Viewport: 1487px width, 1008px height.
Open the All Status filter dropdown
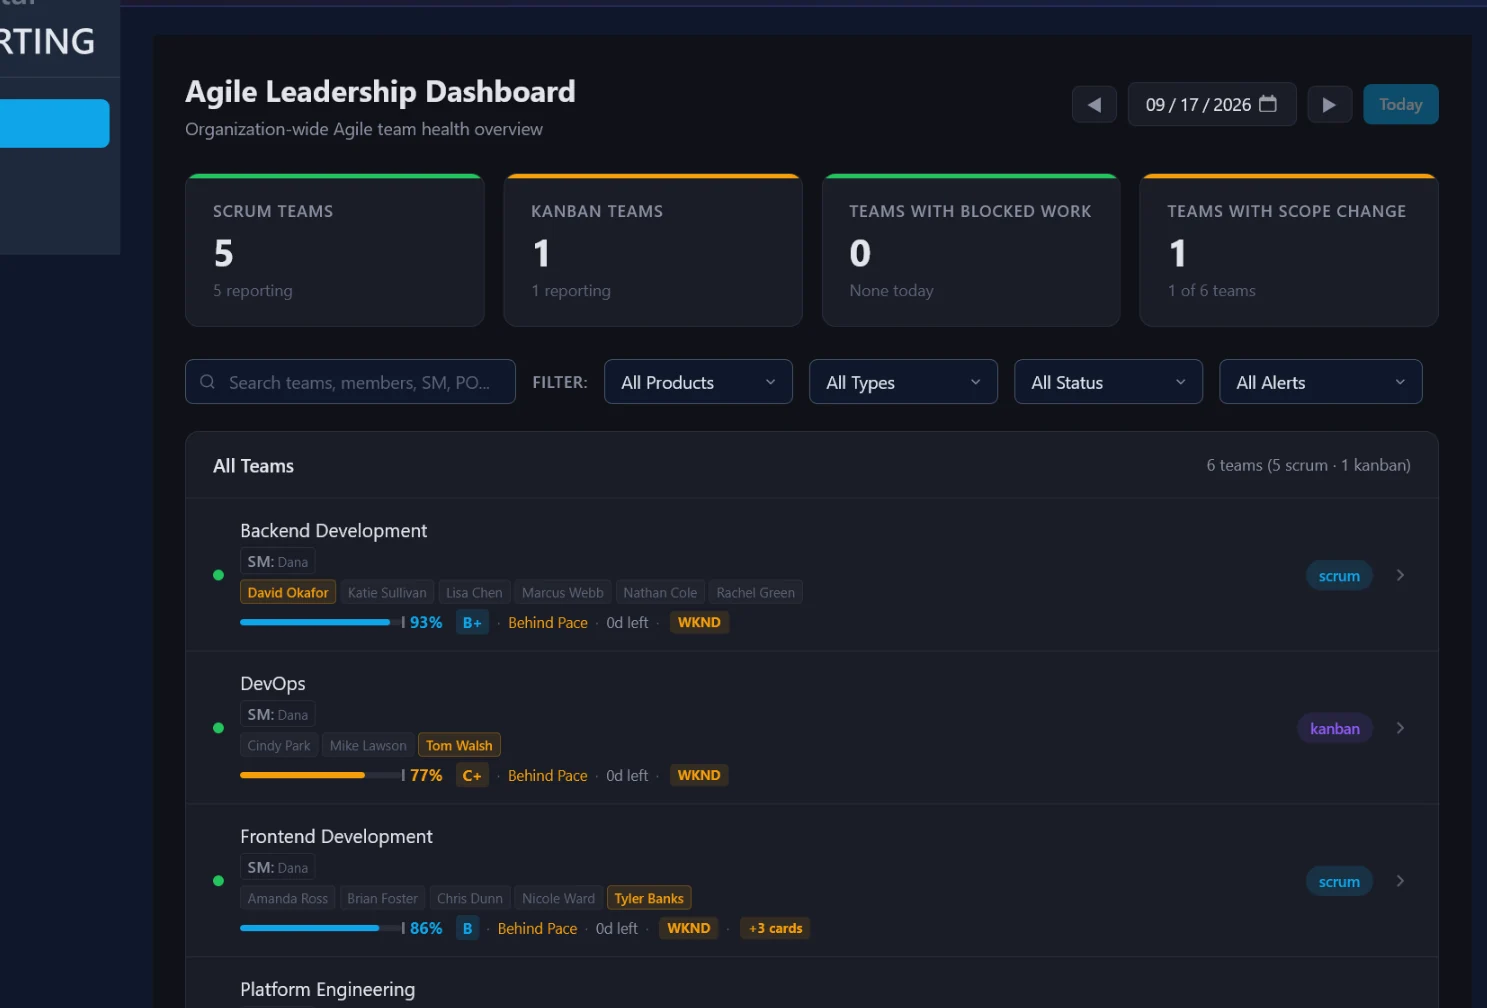click(1108, 382)
